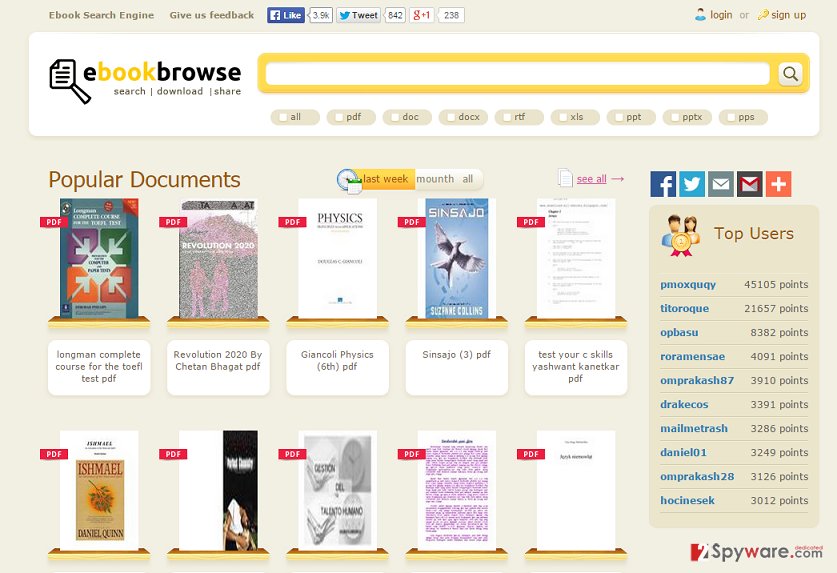
Task: Click 'Revolution 2020 By Chetan Bhagat pdf' title
Action: pos(218,360)
